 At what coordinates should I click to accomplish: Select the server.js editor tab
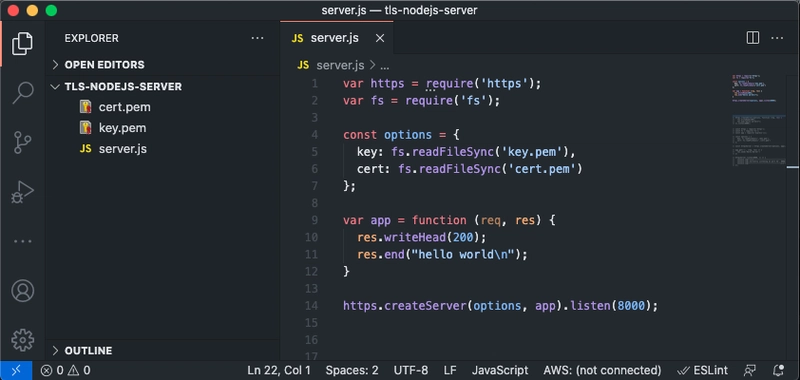pos(337,38)
